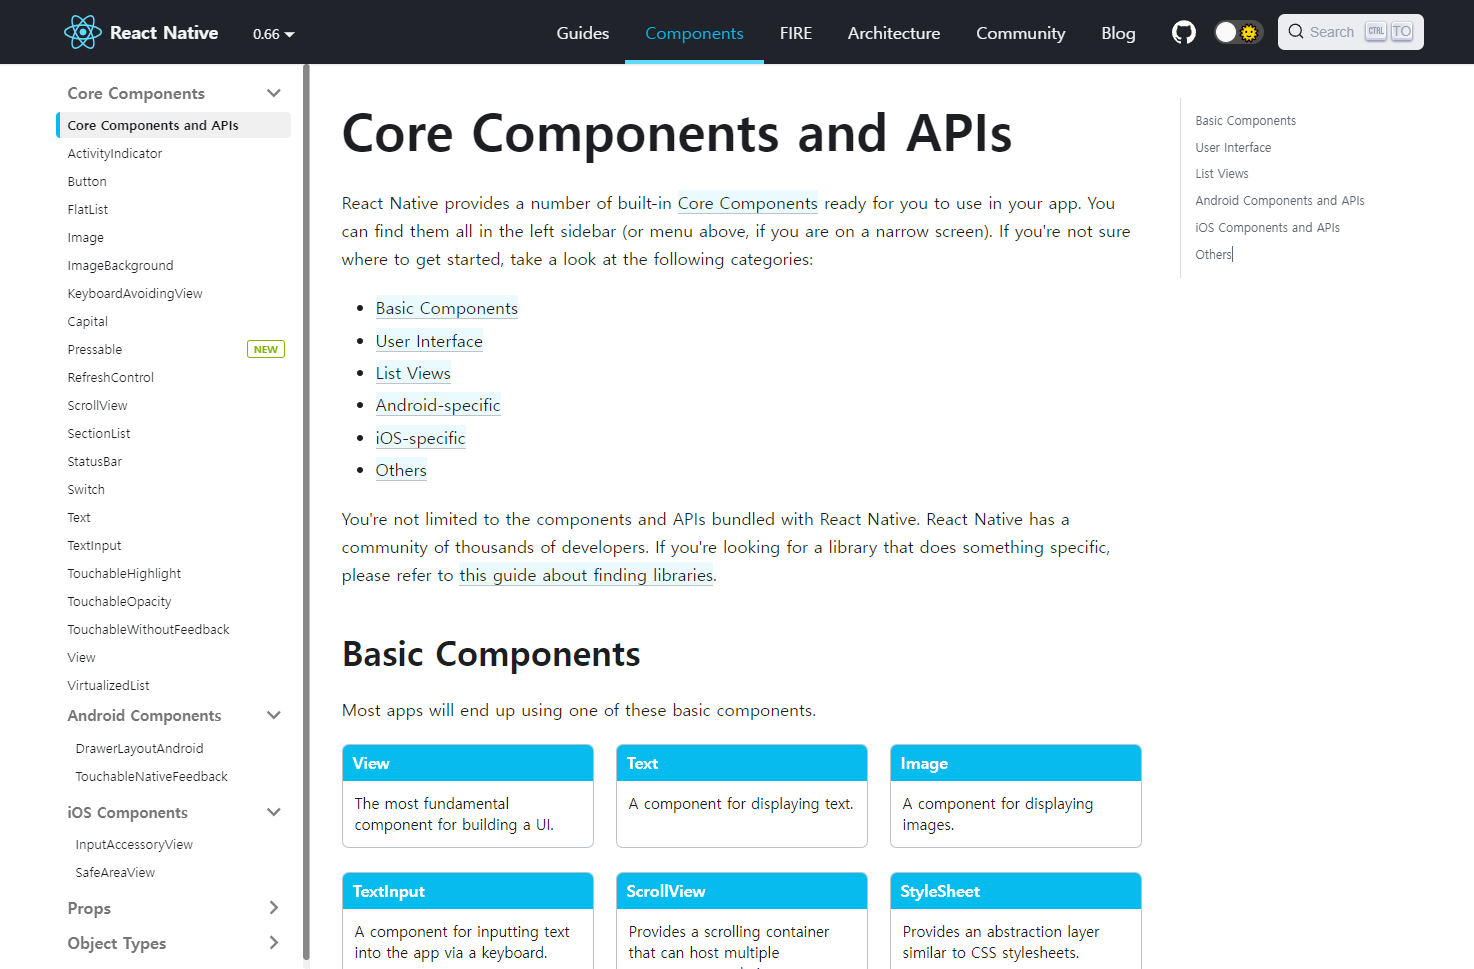Open TouchableNativeFeedback in sidebar
Image resolution: width=1474 pixels, height=969 pixels.
pos(151,776)
